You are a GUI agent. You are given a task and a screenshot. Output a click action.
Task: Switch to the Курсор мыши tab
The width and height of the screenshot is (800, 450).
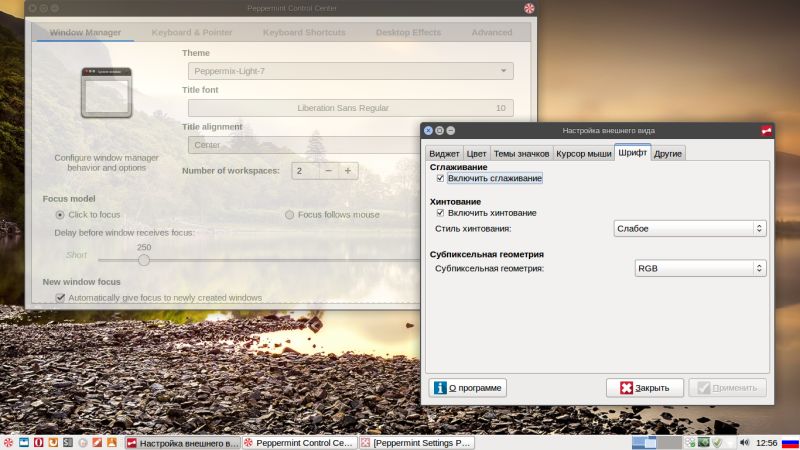pos(584,154)
